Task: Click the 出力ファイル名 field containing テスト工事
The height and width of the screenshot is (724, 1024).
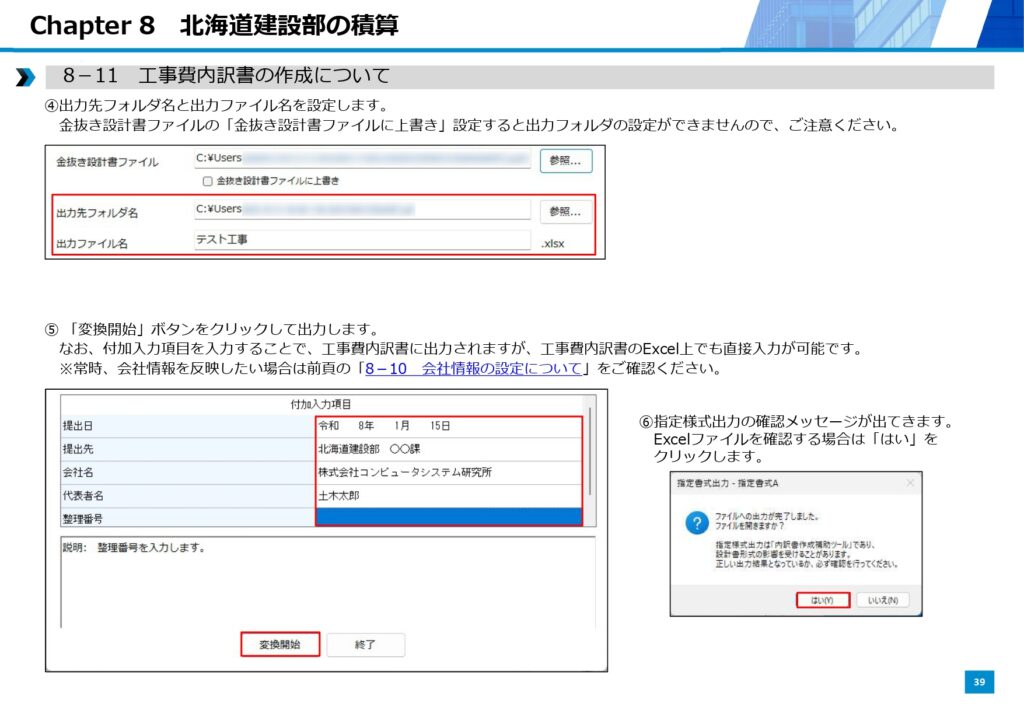Action: [x=362, y=240]
